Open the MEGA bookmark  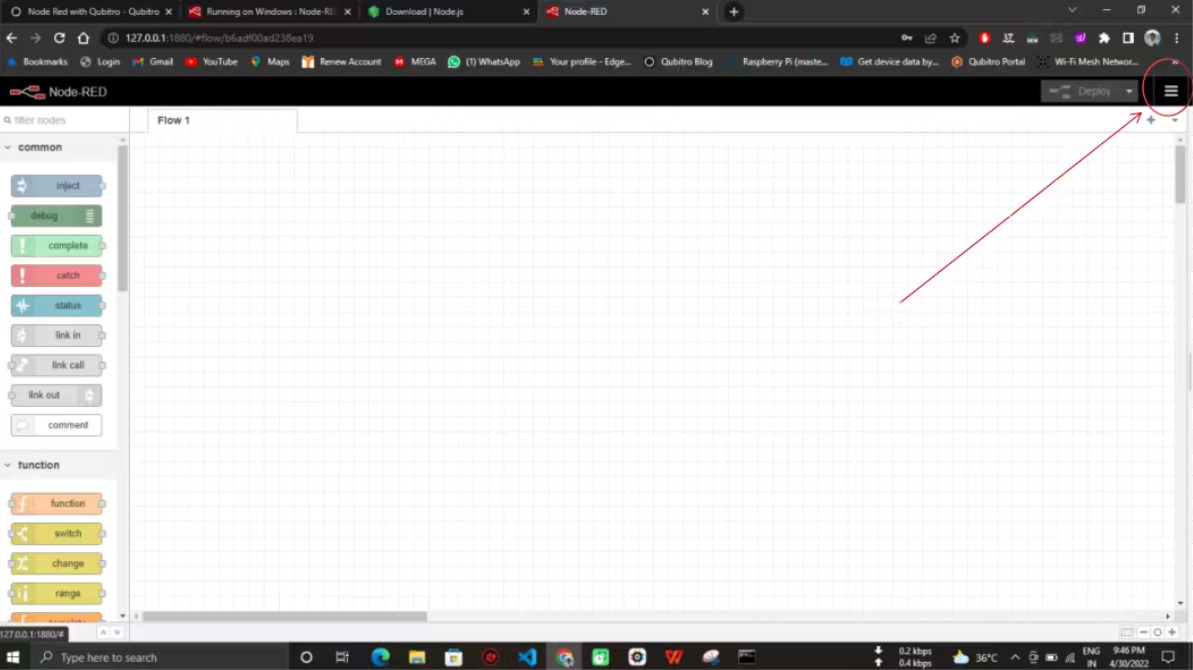(415, 62)
